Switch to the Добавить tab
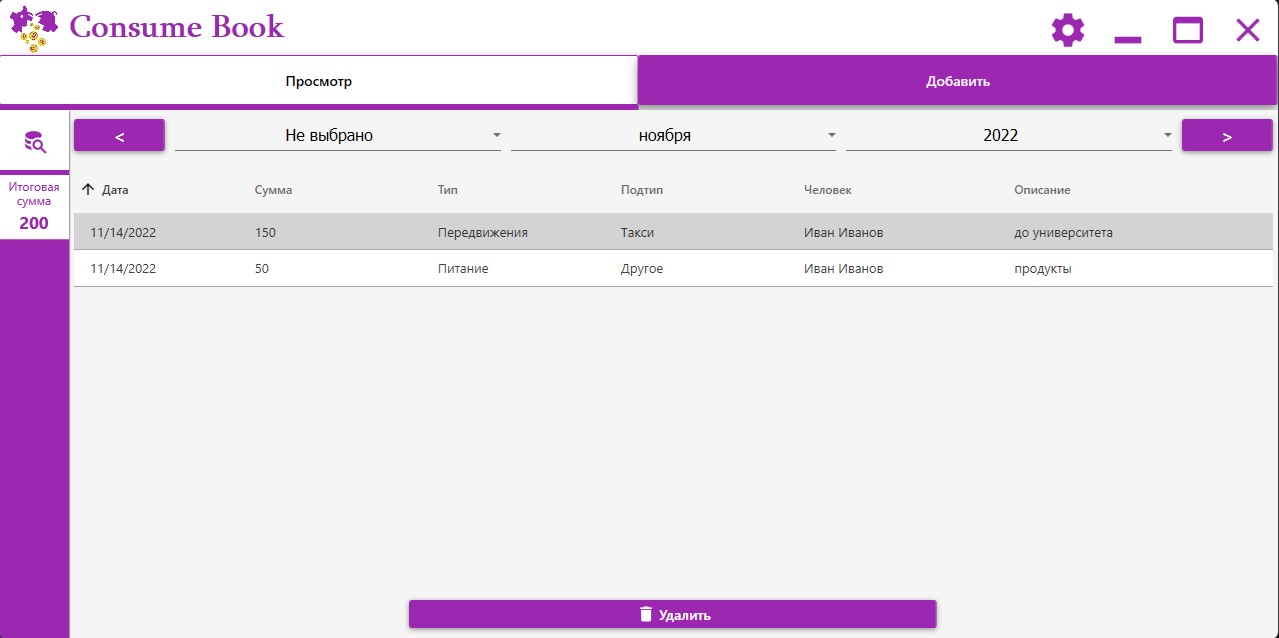The image size is (1279, 638). pyautogui.click(x=957, y=81)
